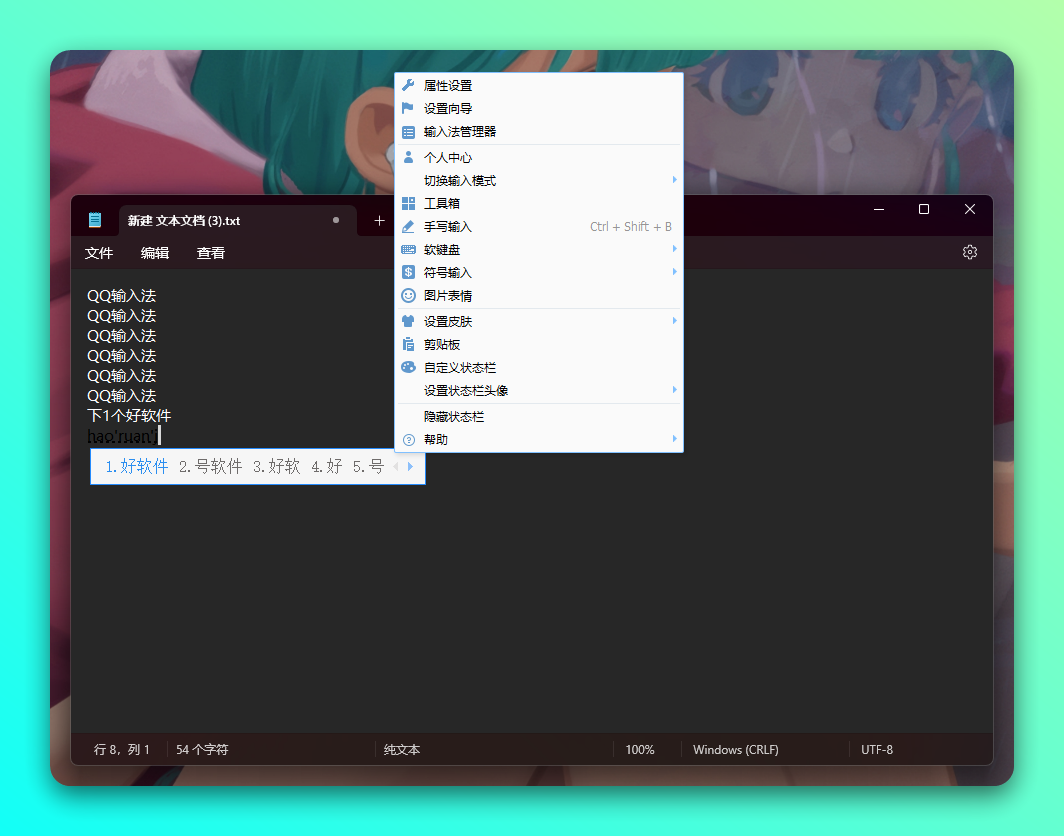Select candidate 2.号软件
This screenshot has width=1064, height=836.
pos(210,466)
